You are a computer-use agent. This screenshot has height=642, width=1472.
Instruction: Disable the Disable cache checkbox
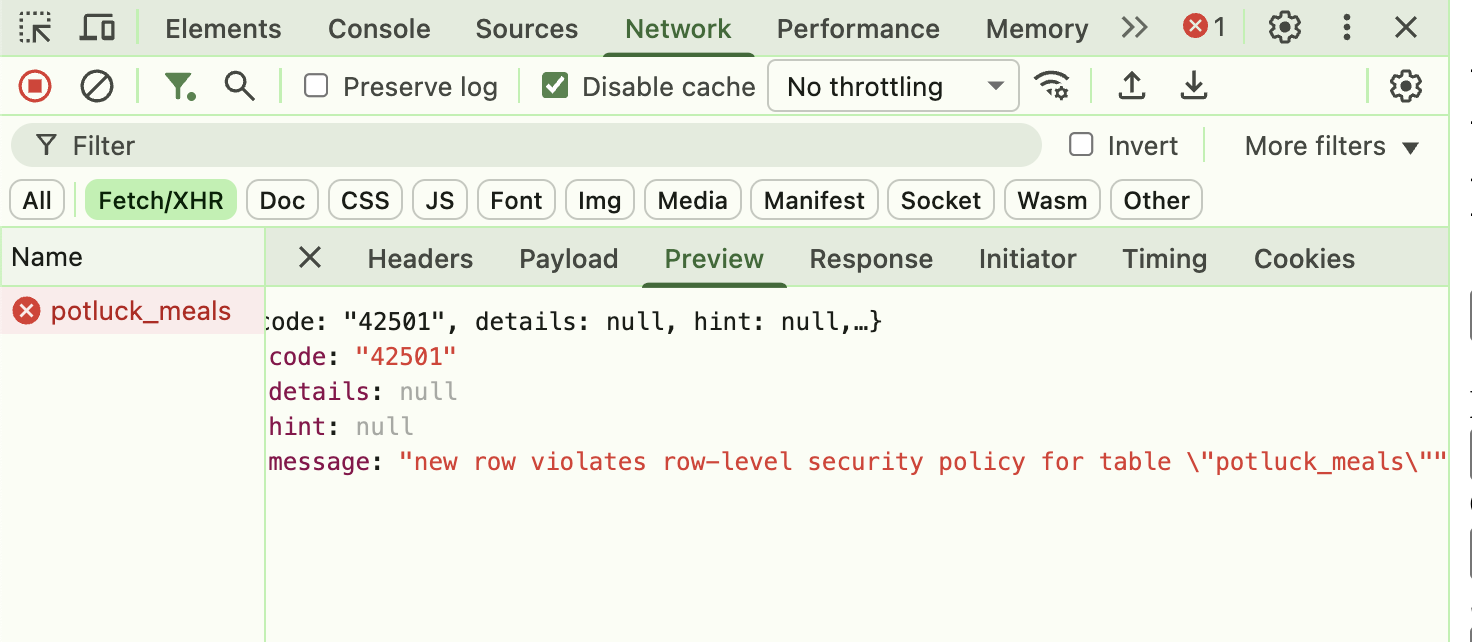pyautogui.click(x=555, y=86)
